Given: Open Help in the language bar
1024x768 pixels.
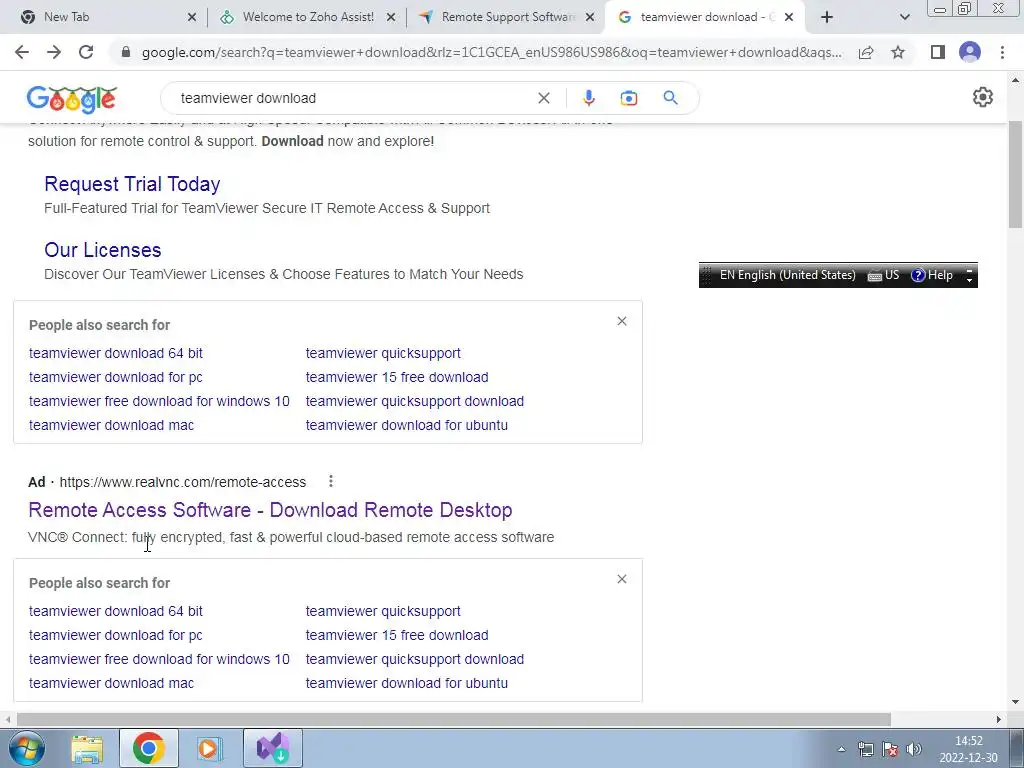Looking at the screenshot, I should tap(932, 275).
